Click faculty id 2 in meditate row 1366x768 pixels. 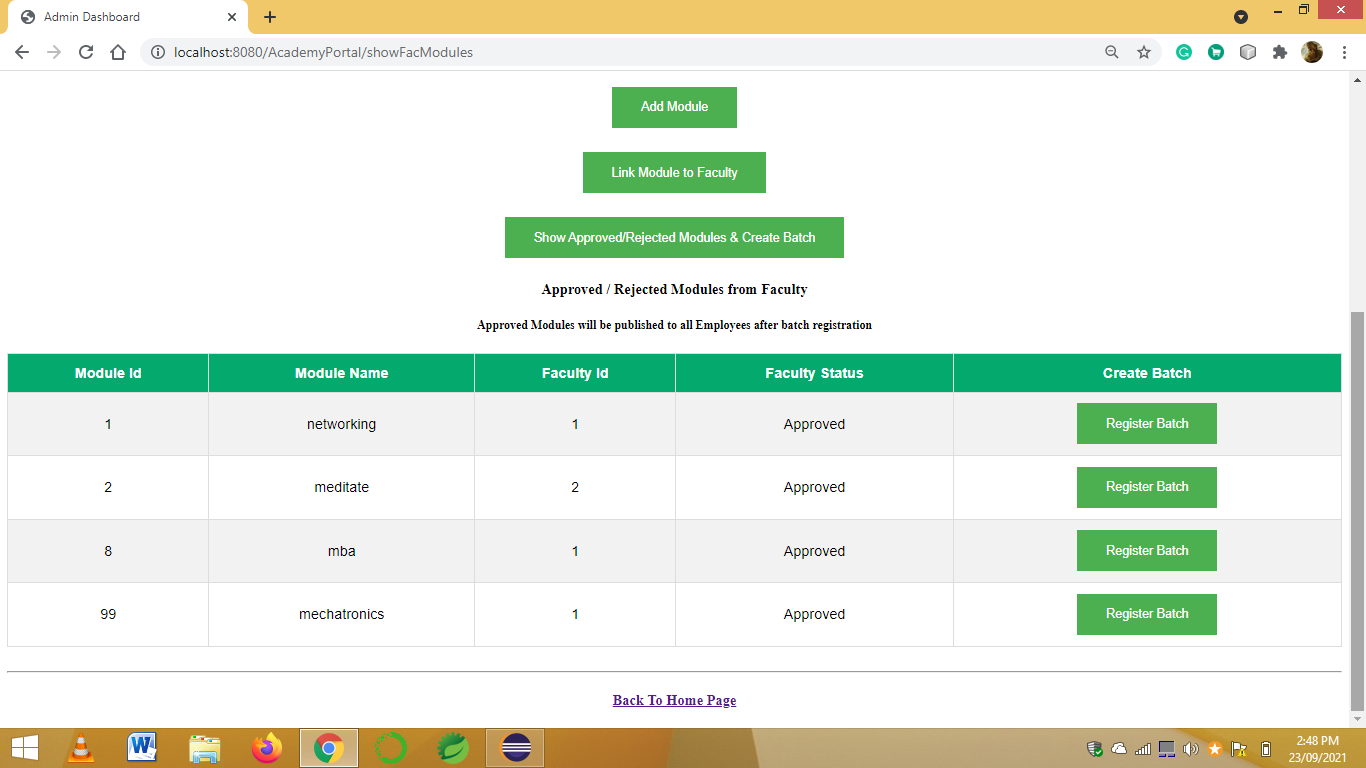click(575, 487)
